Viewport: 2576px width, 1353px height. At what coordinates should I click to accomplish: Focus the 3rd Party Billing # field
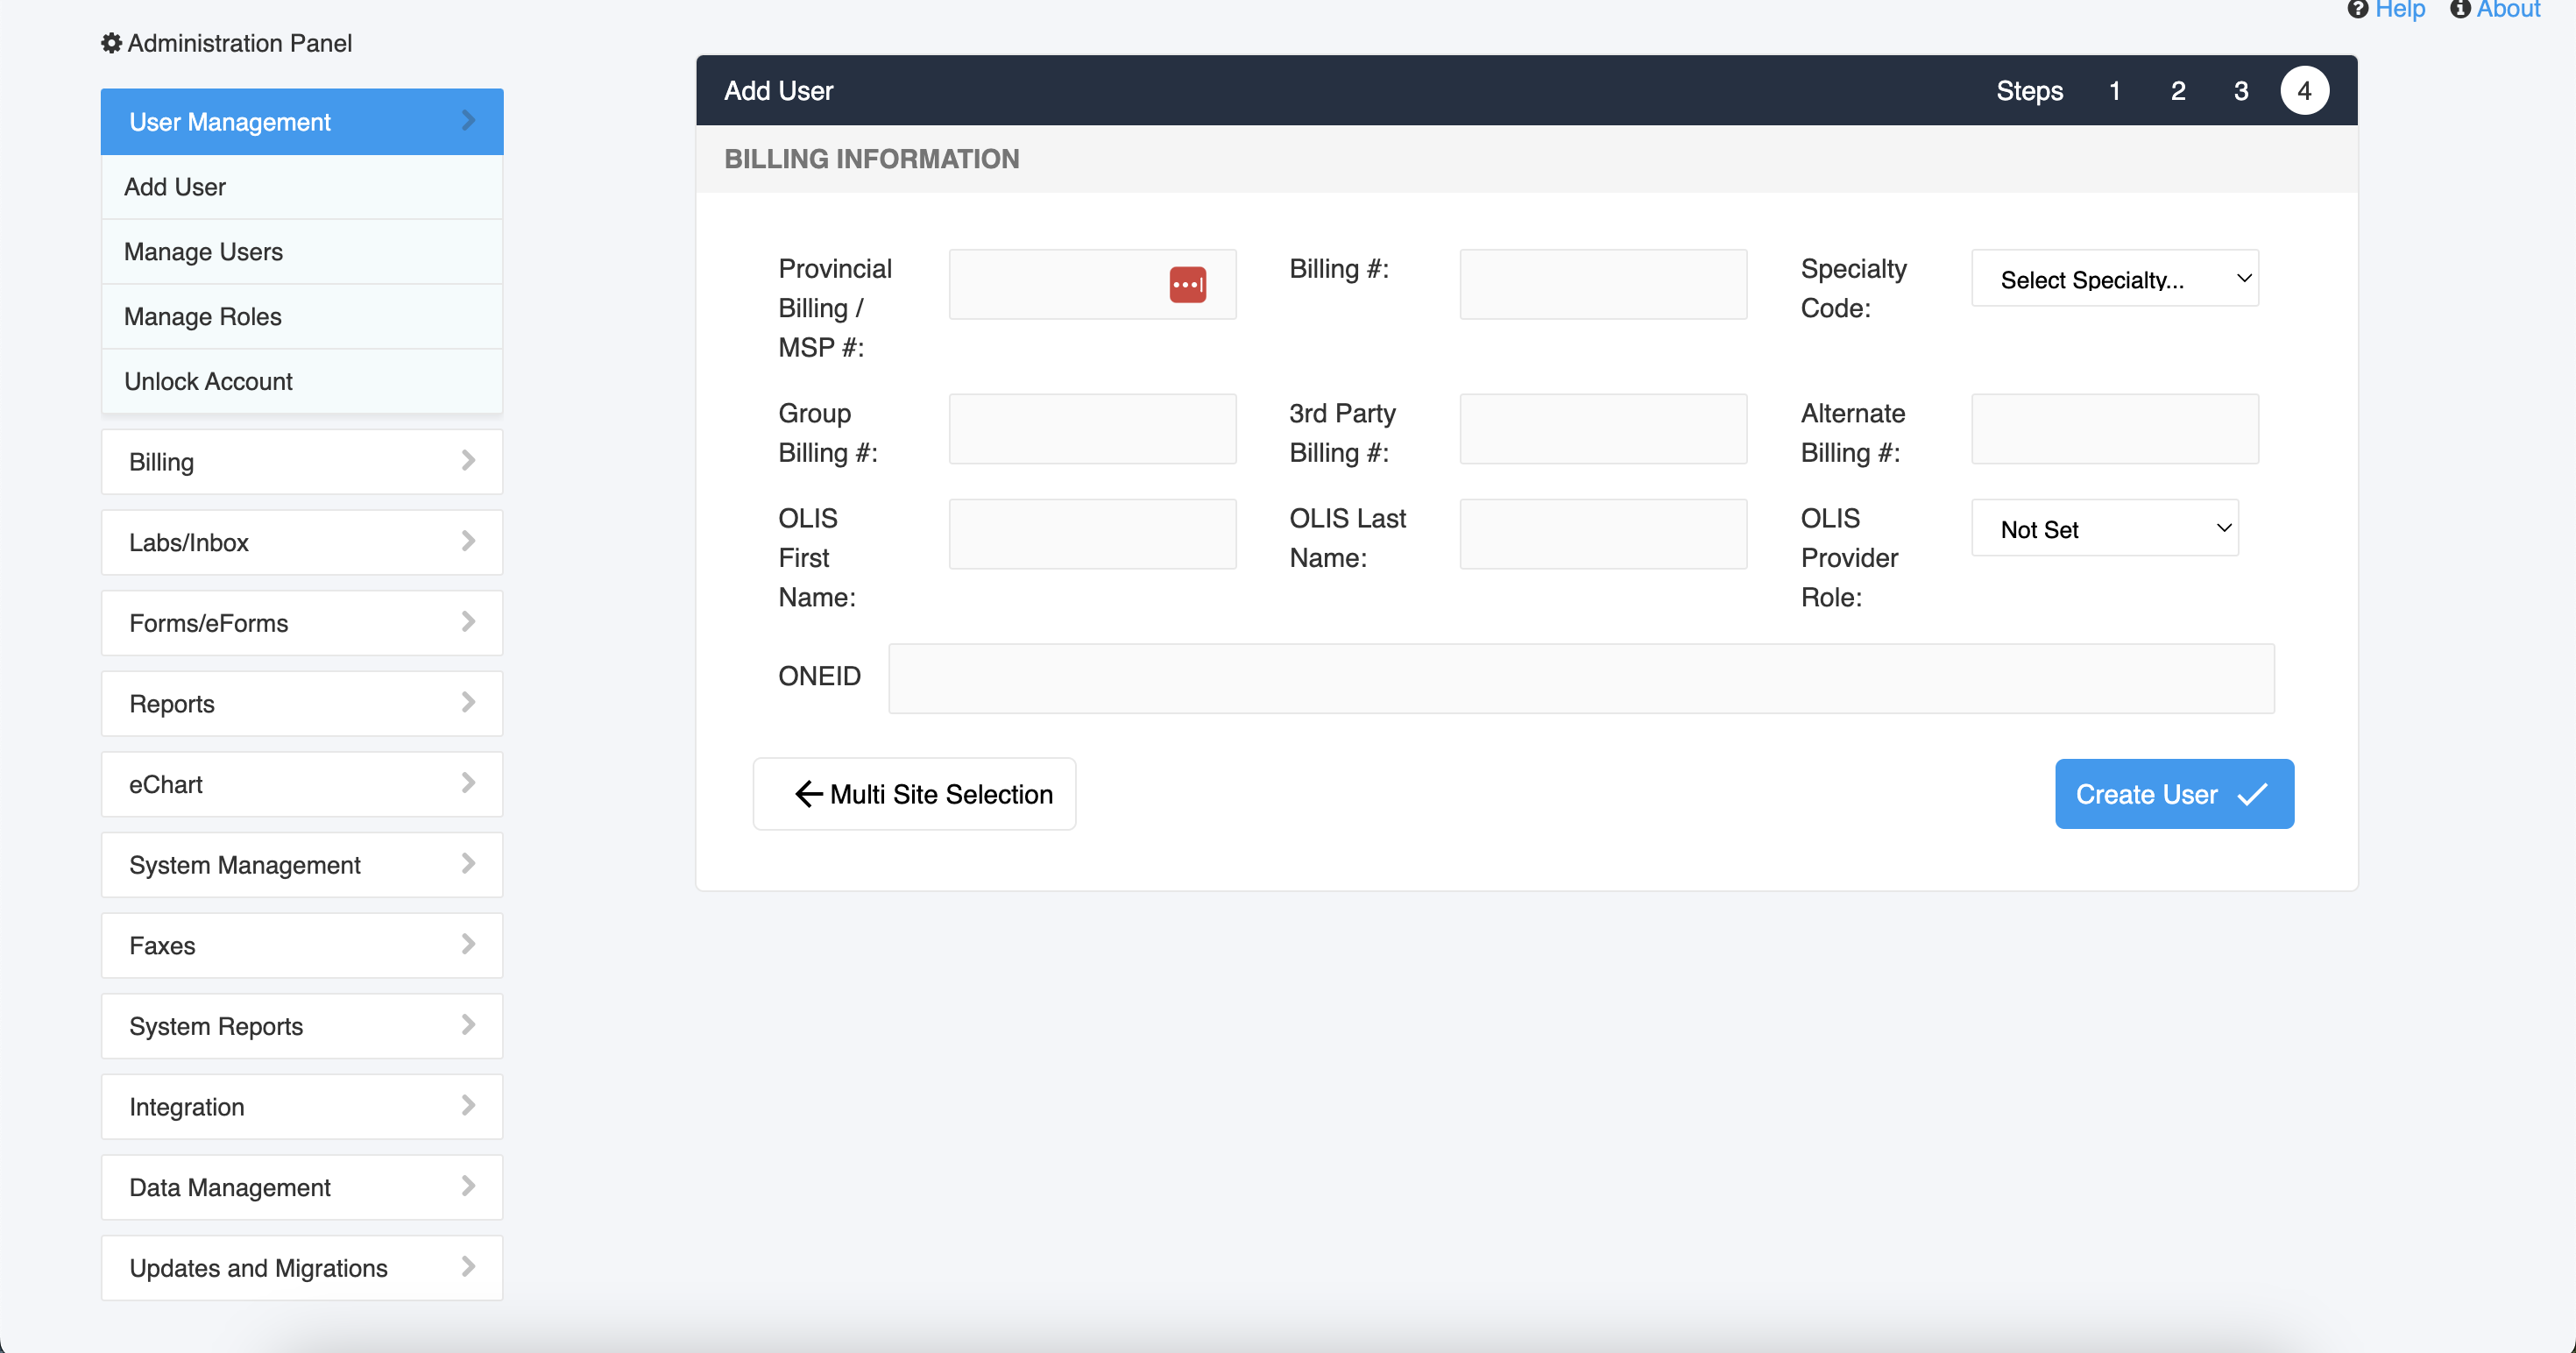pos(1603,429)
